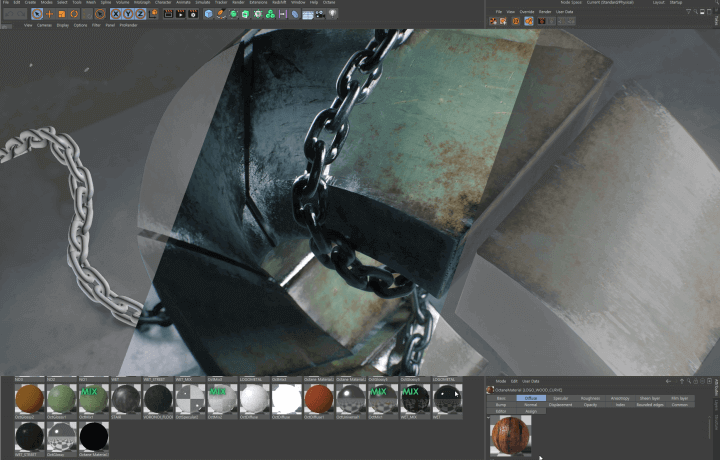This screenshot has width=720, height=460.
Task: Click the Displacement channel button
Action: click(x=560, y=404)
